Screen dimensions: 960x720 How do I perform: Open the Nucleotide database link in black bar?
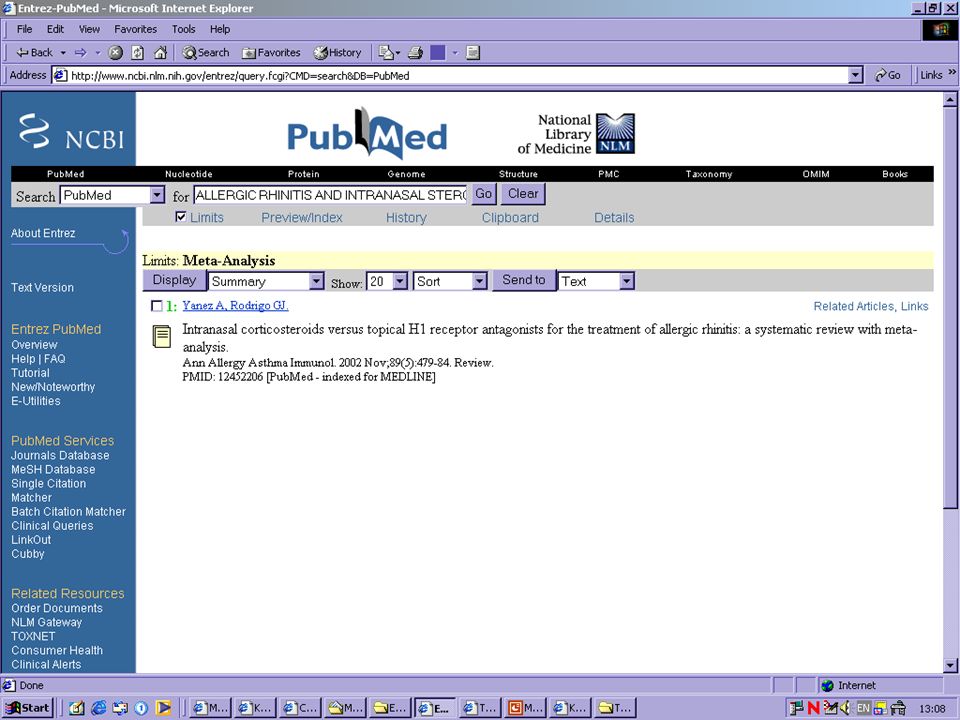pyautogui.click(x=189, y=174)
